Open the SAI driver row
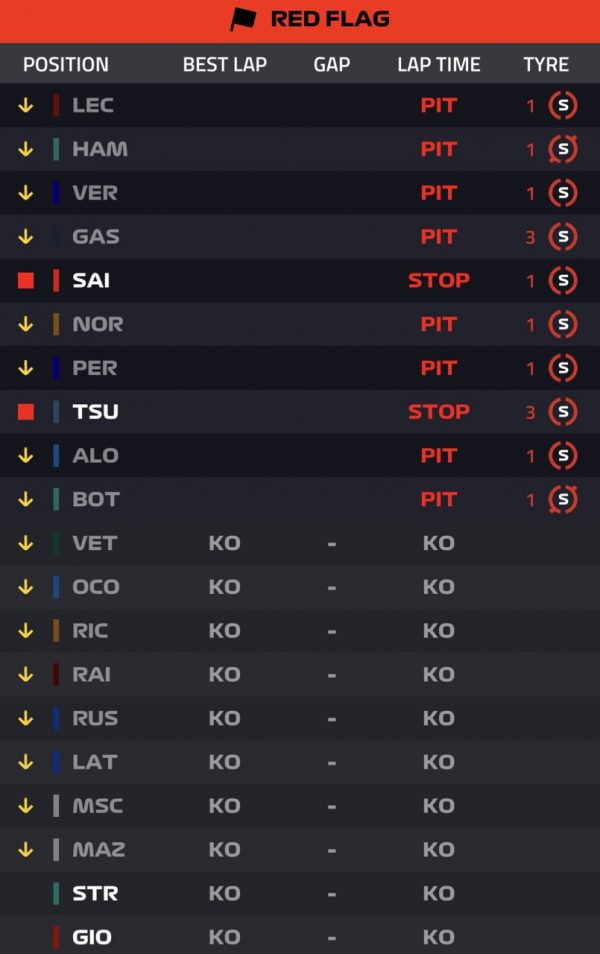 pos(300,280)
